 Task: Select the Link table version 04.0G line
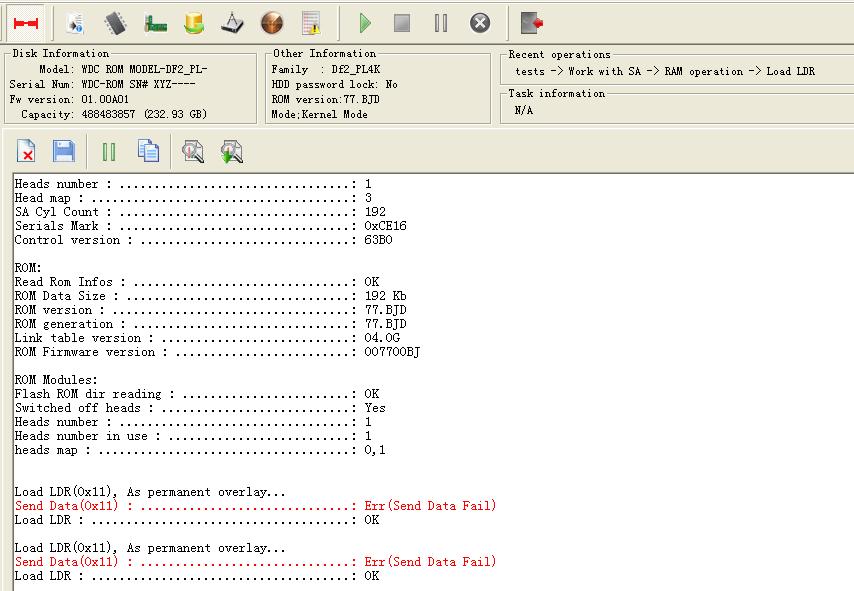point(207,338)
